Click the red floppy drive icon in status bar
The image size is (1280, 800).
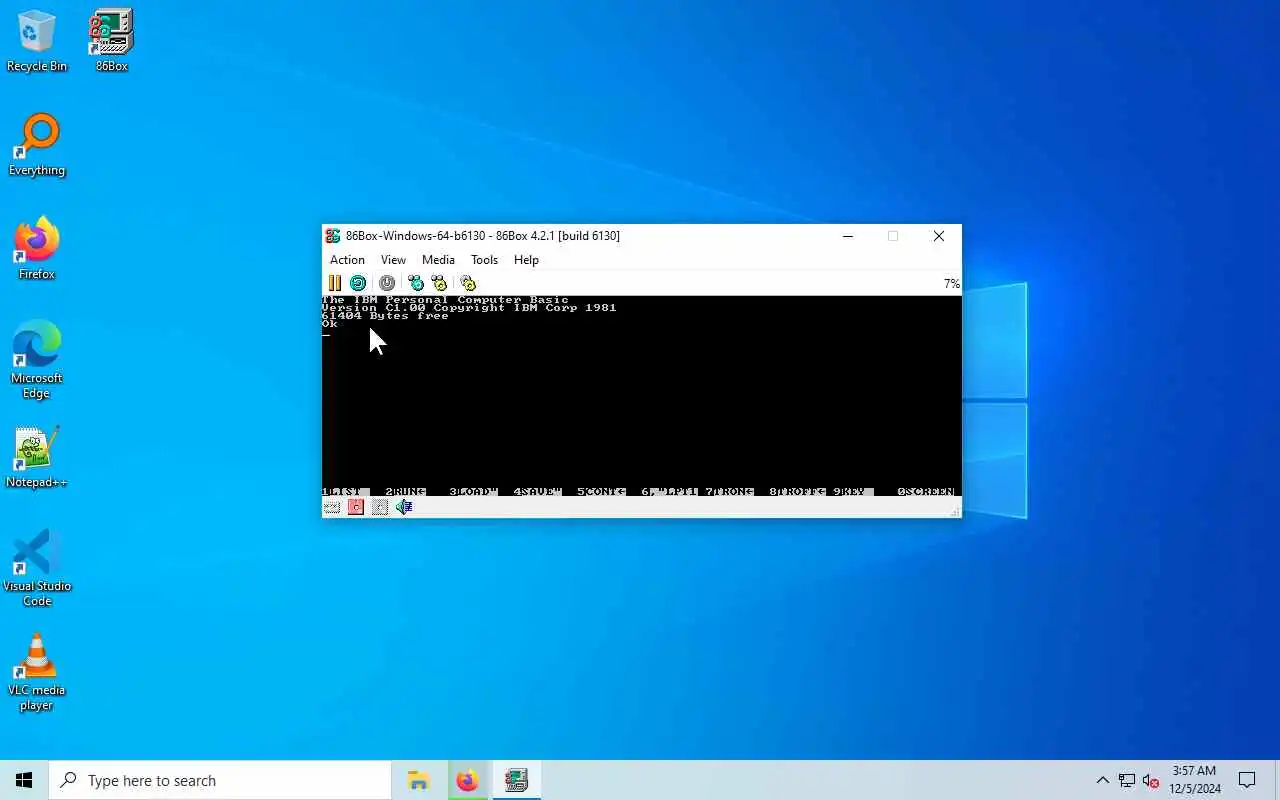[356, 507]
